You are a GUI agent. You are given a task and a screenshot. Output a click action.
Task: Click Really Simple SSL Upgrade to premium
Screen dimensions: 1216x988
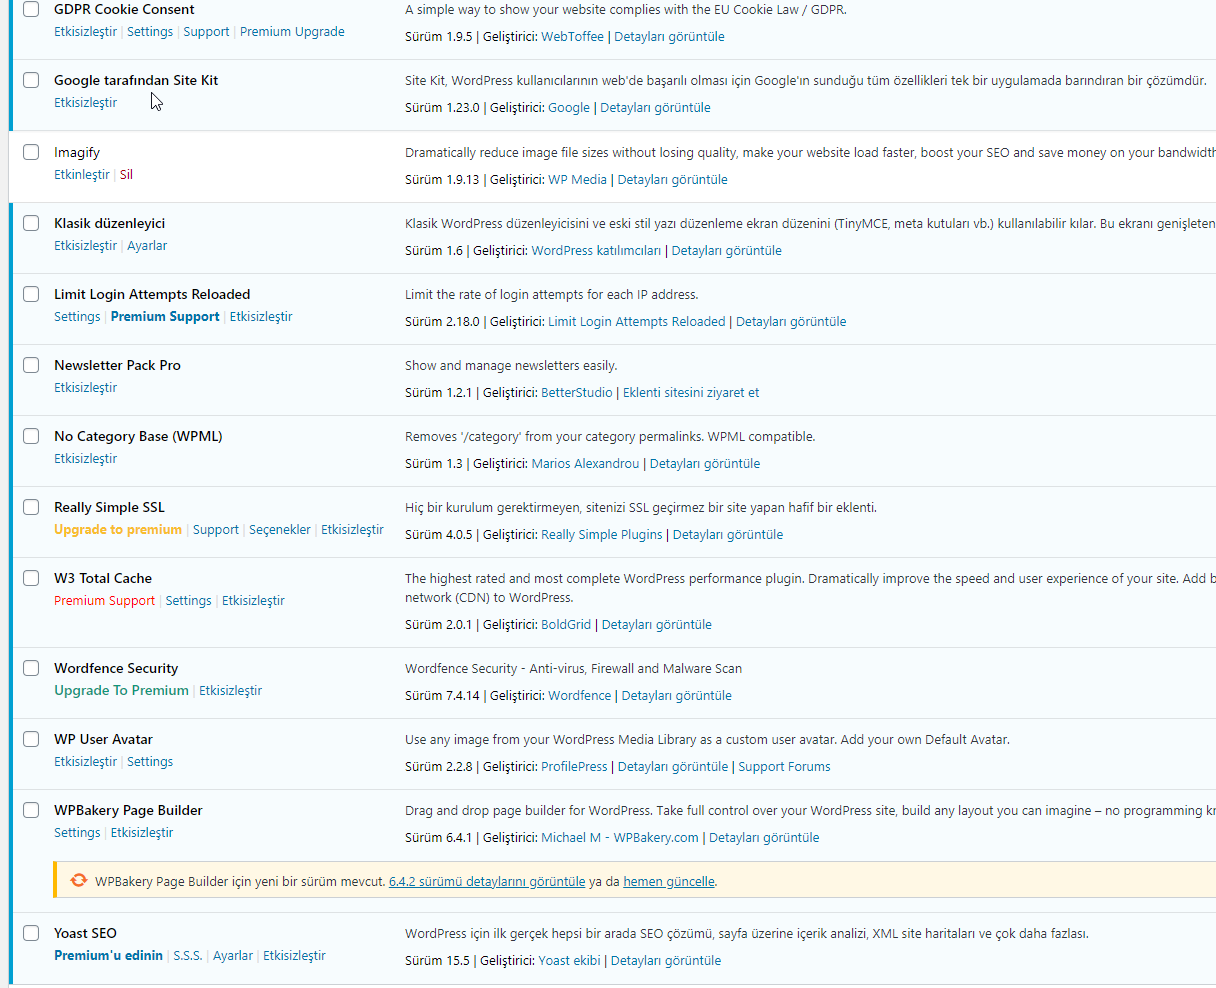click(118, 529)
